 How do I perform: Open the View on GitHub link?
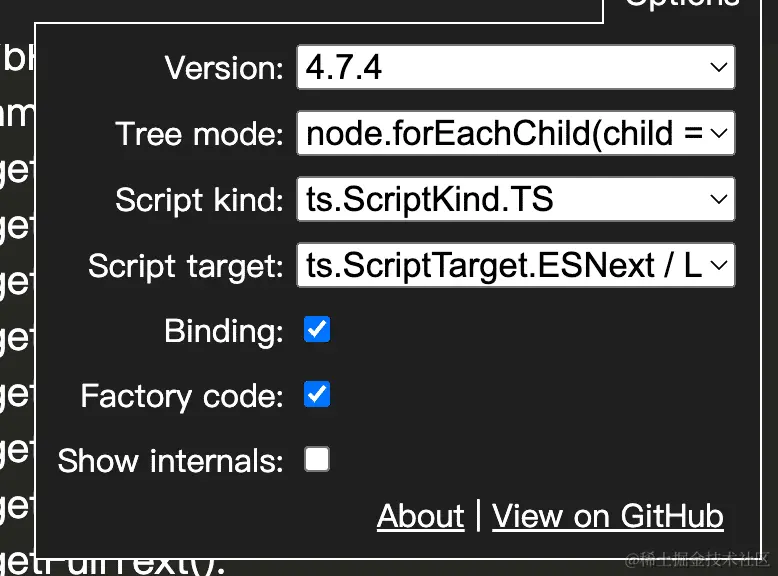[x=608, y=516]
